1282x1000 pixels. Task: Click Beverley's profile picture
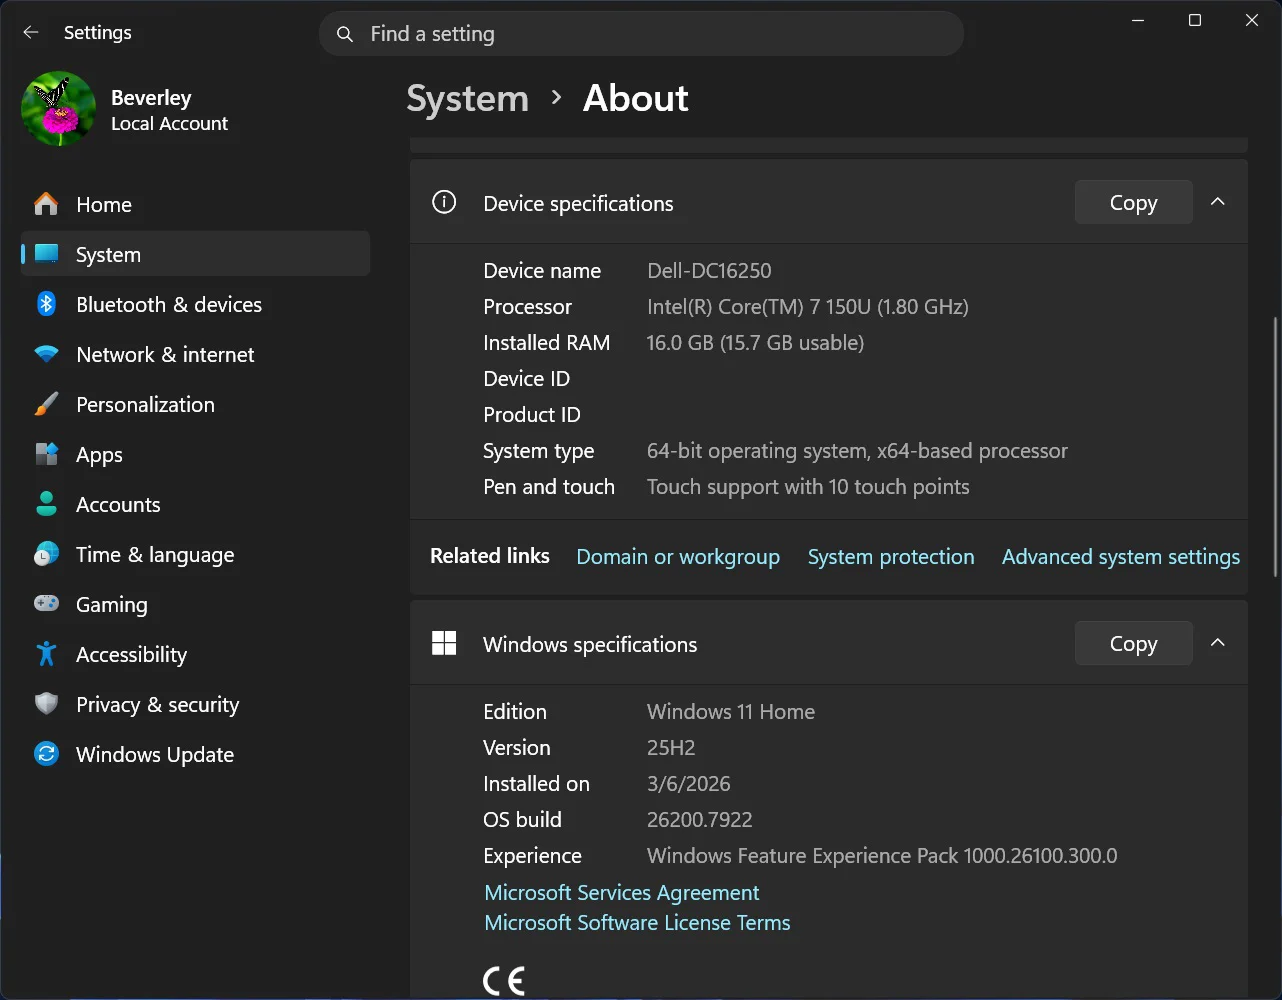59,109
